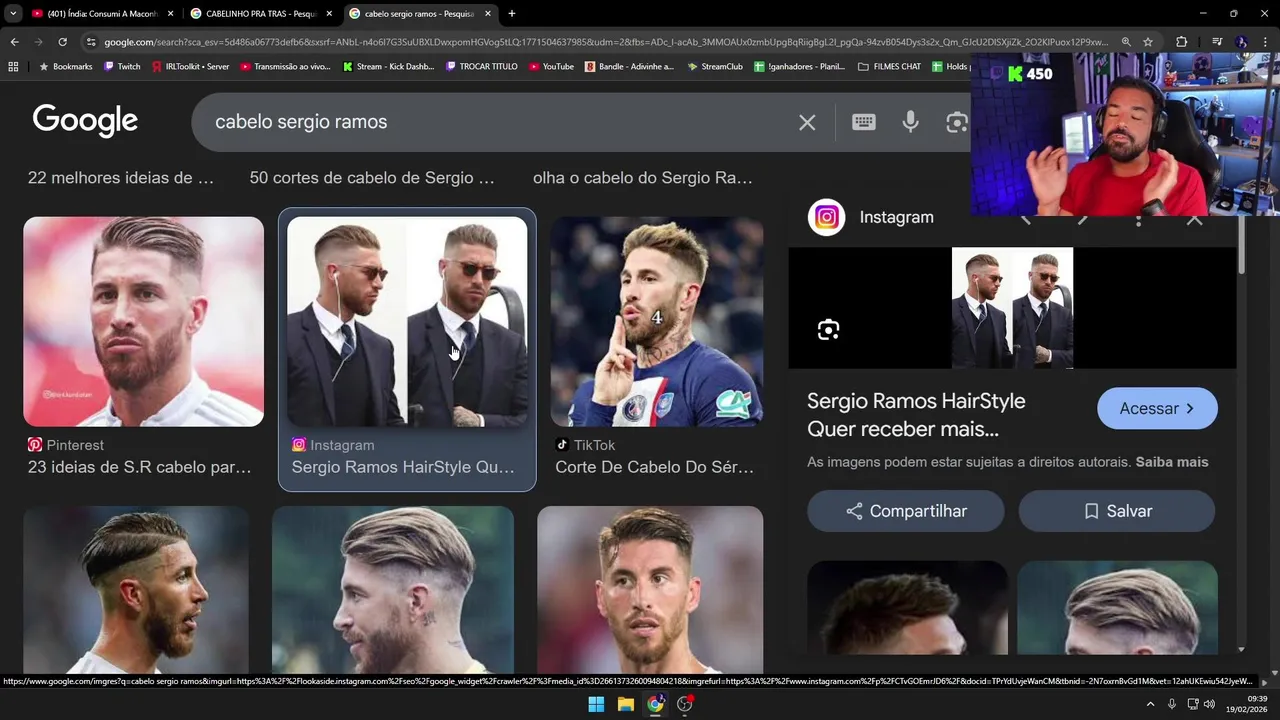Click Chrome icon in the taskbar
This screenshot has height=720, width=1280.
655,704
